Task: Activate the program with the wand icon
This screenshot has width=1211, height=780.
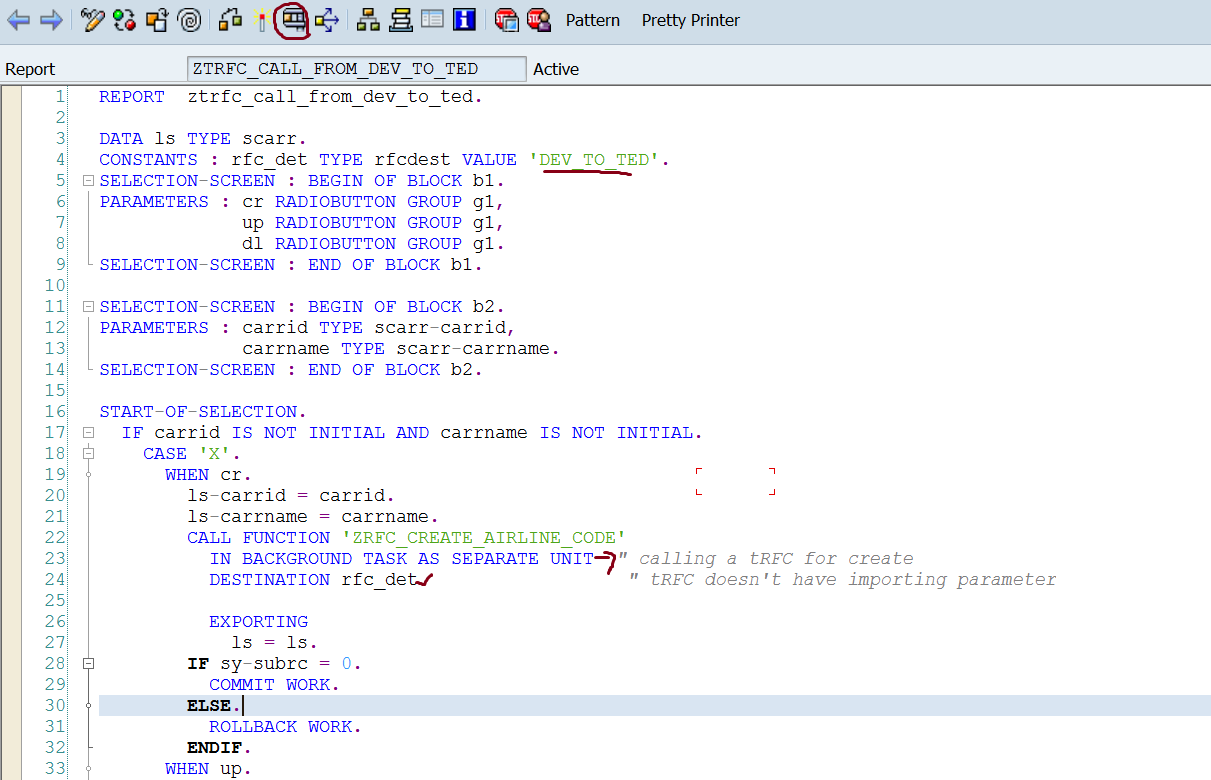Action: (261, 19)
